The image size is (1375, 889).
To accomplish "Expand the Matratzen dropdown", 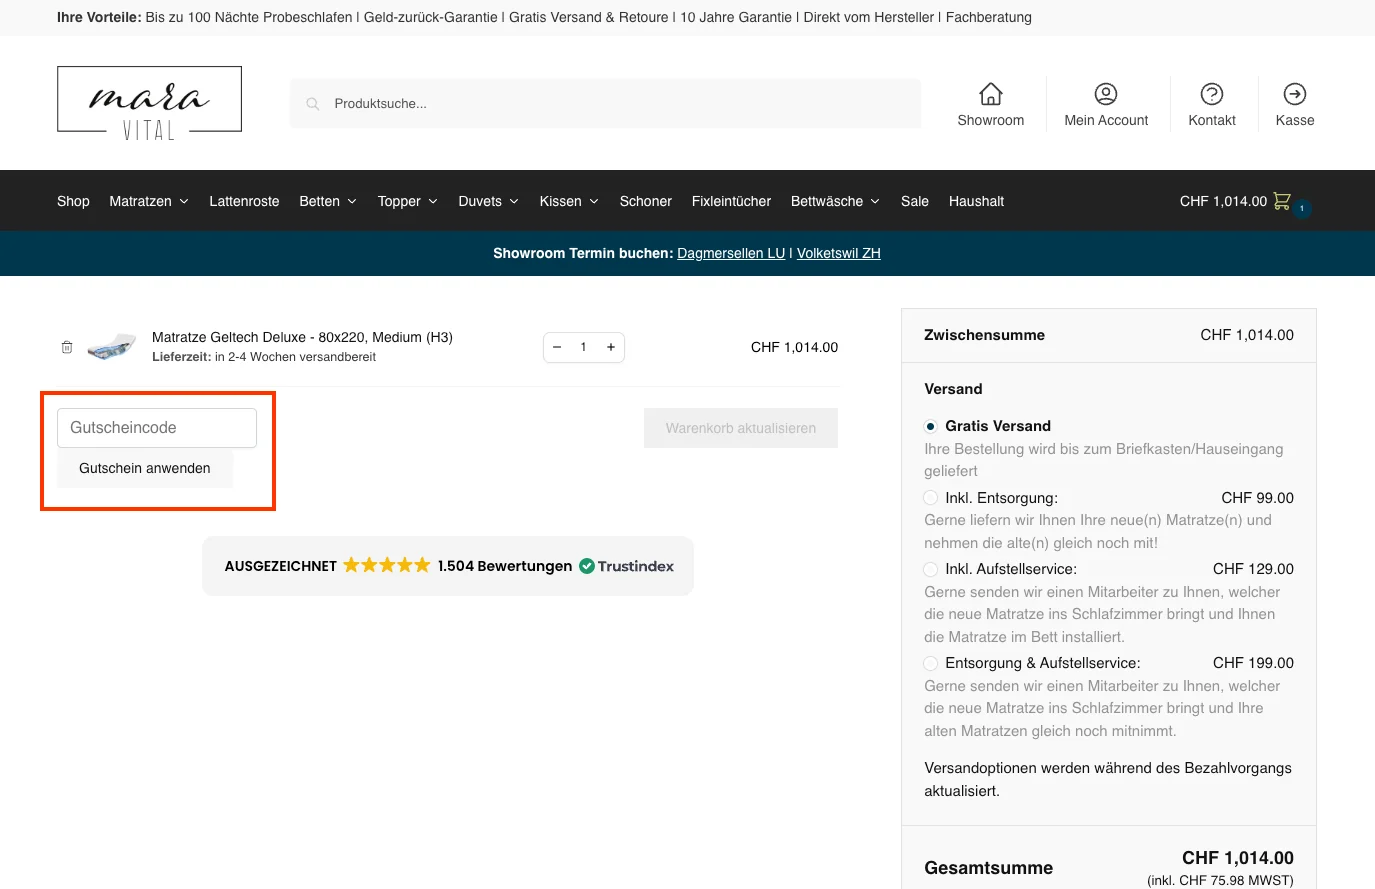I will tap(148, 201).
